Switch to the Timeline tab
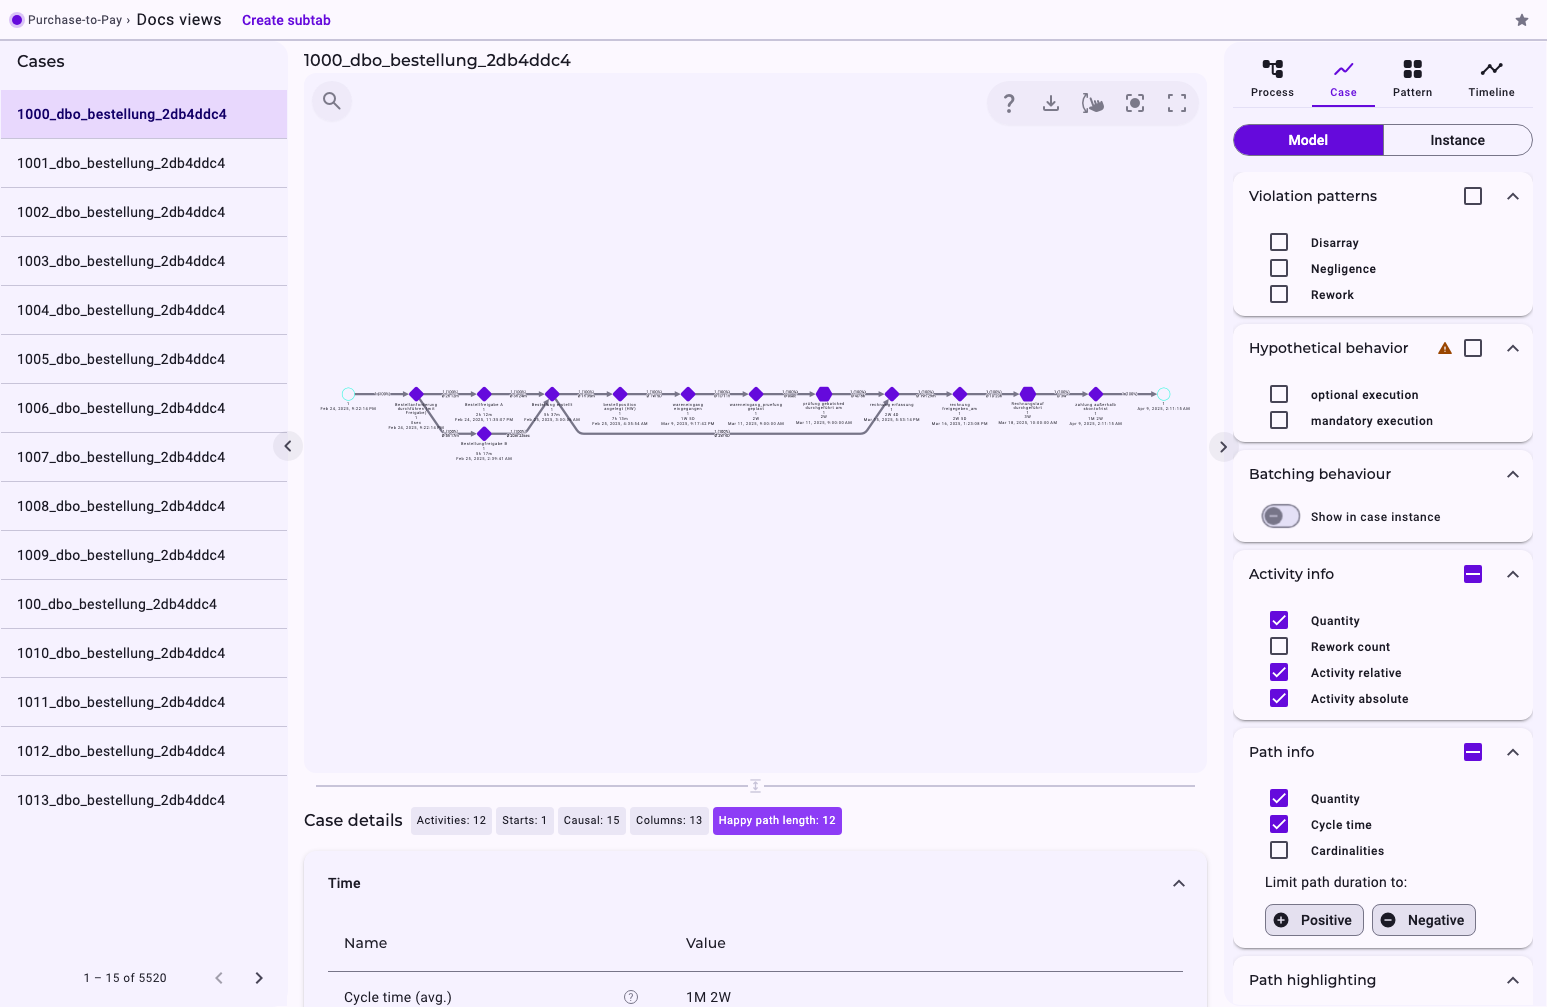The height and width of the screenshot is (1007, 1547). [1491, 78]
